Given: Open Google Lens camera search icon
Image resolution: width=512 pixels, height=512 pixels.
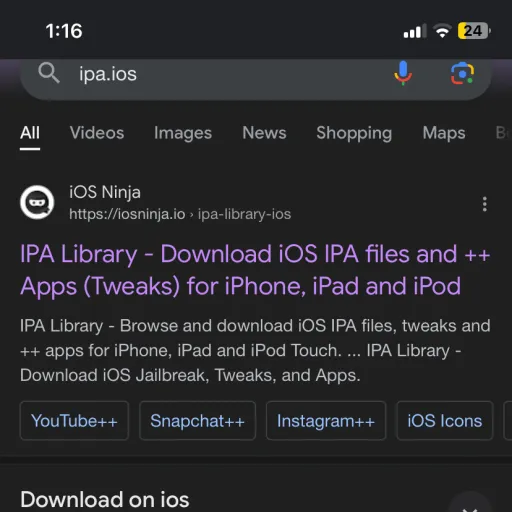Looking at the screenshot, I should (462, 73).
